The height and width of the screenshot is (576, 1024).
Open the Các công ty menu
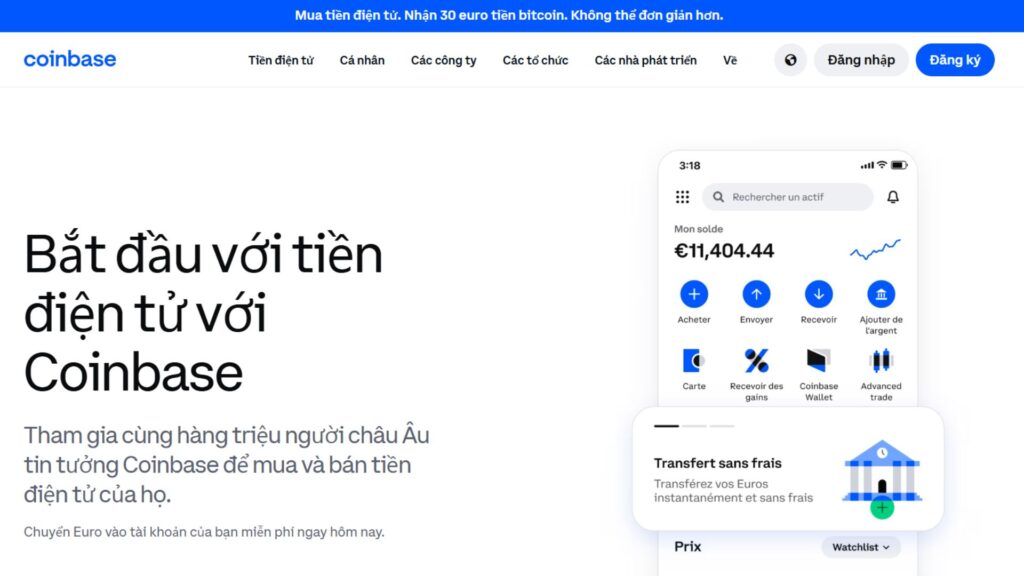(x=443, y=60)
